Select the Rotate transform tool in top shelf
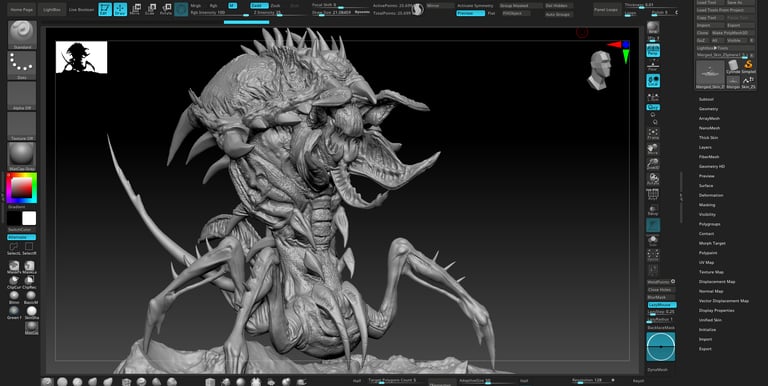The width and height of the screenshot is (768, 386). [x=166, y=9]
